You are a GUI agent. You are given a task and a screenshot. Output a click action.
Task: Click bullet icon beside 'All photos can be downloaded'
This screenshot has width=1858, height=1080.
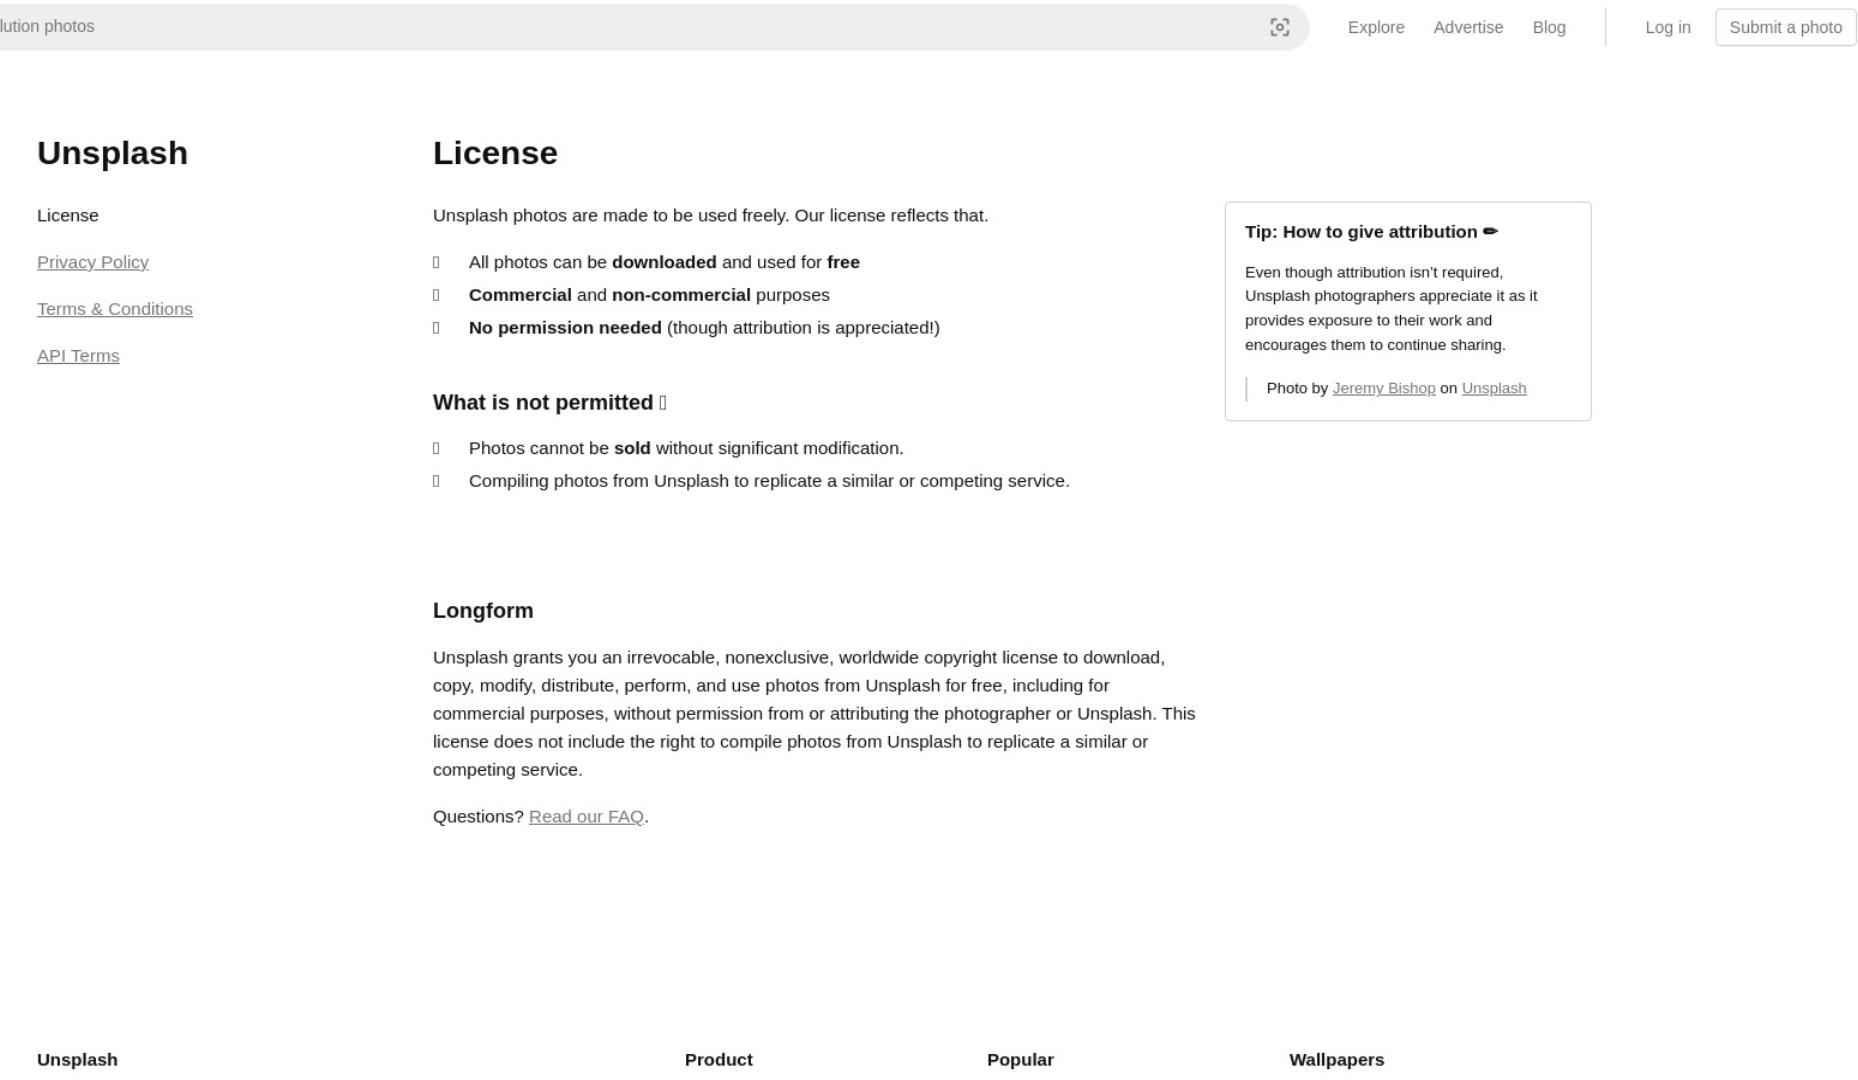(x=436, y=262)
